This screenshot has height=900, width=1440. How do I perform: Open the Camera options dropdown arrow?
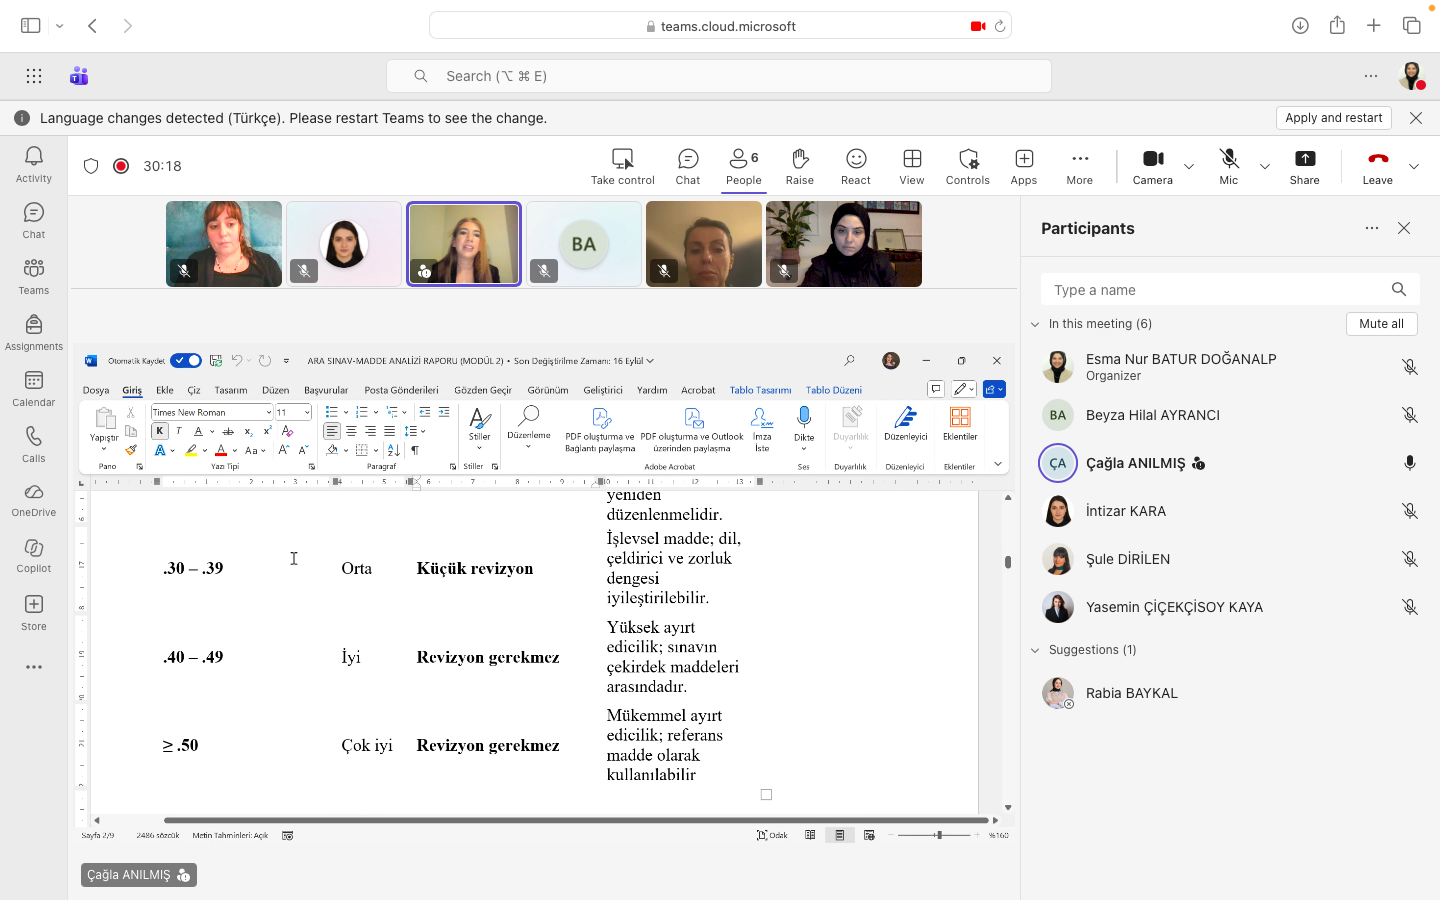click(1189, 166)
